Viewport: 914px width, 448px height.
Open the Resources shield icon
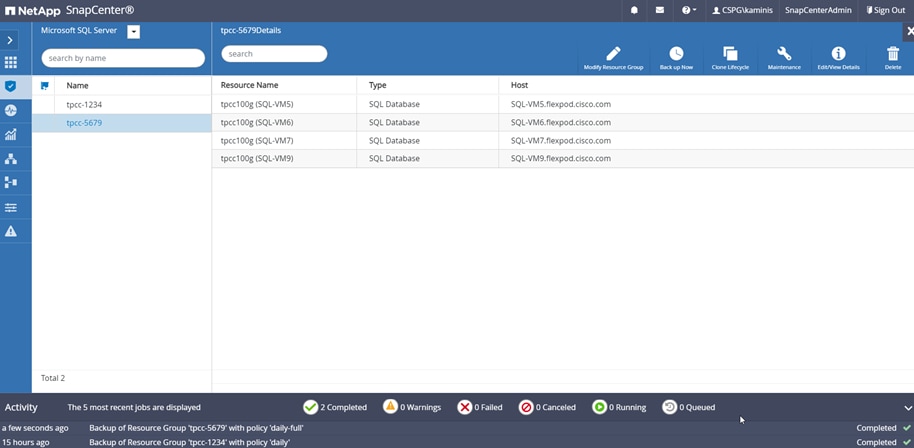coord(10,86)
